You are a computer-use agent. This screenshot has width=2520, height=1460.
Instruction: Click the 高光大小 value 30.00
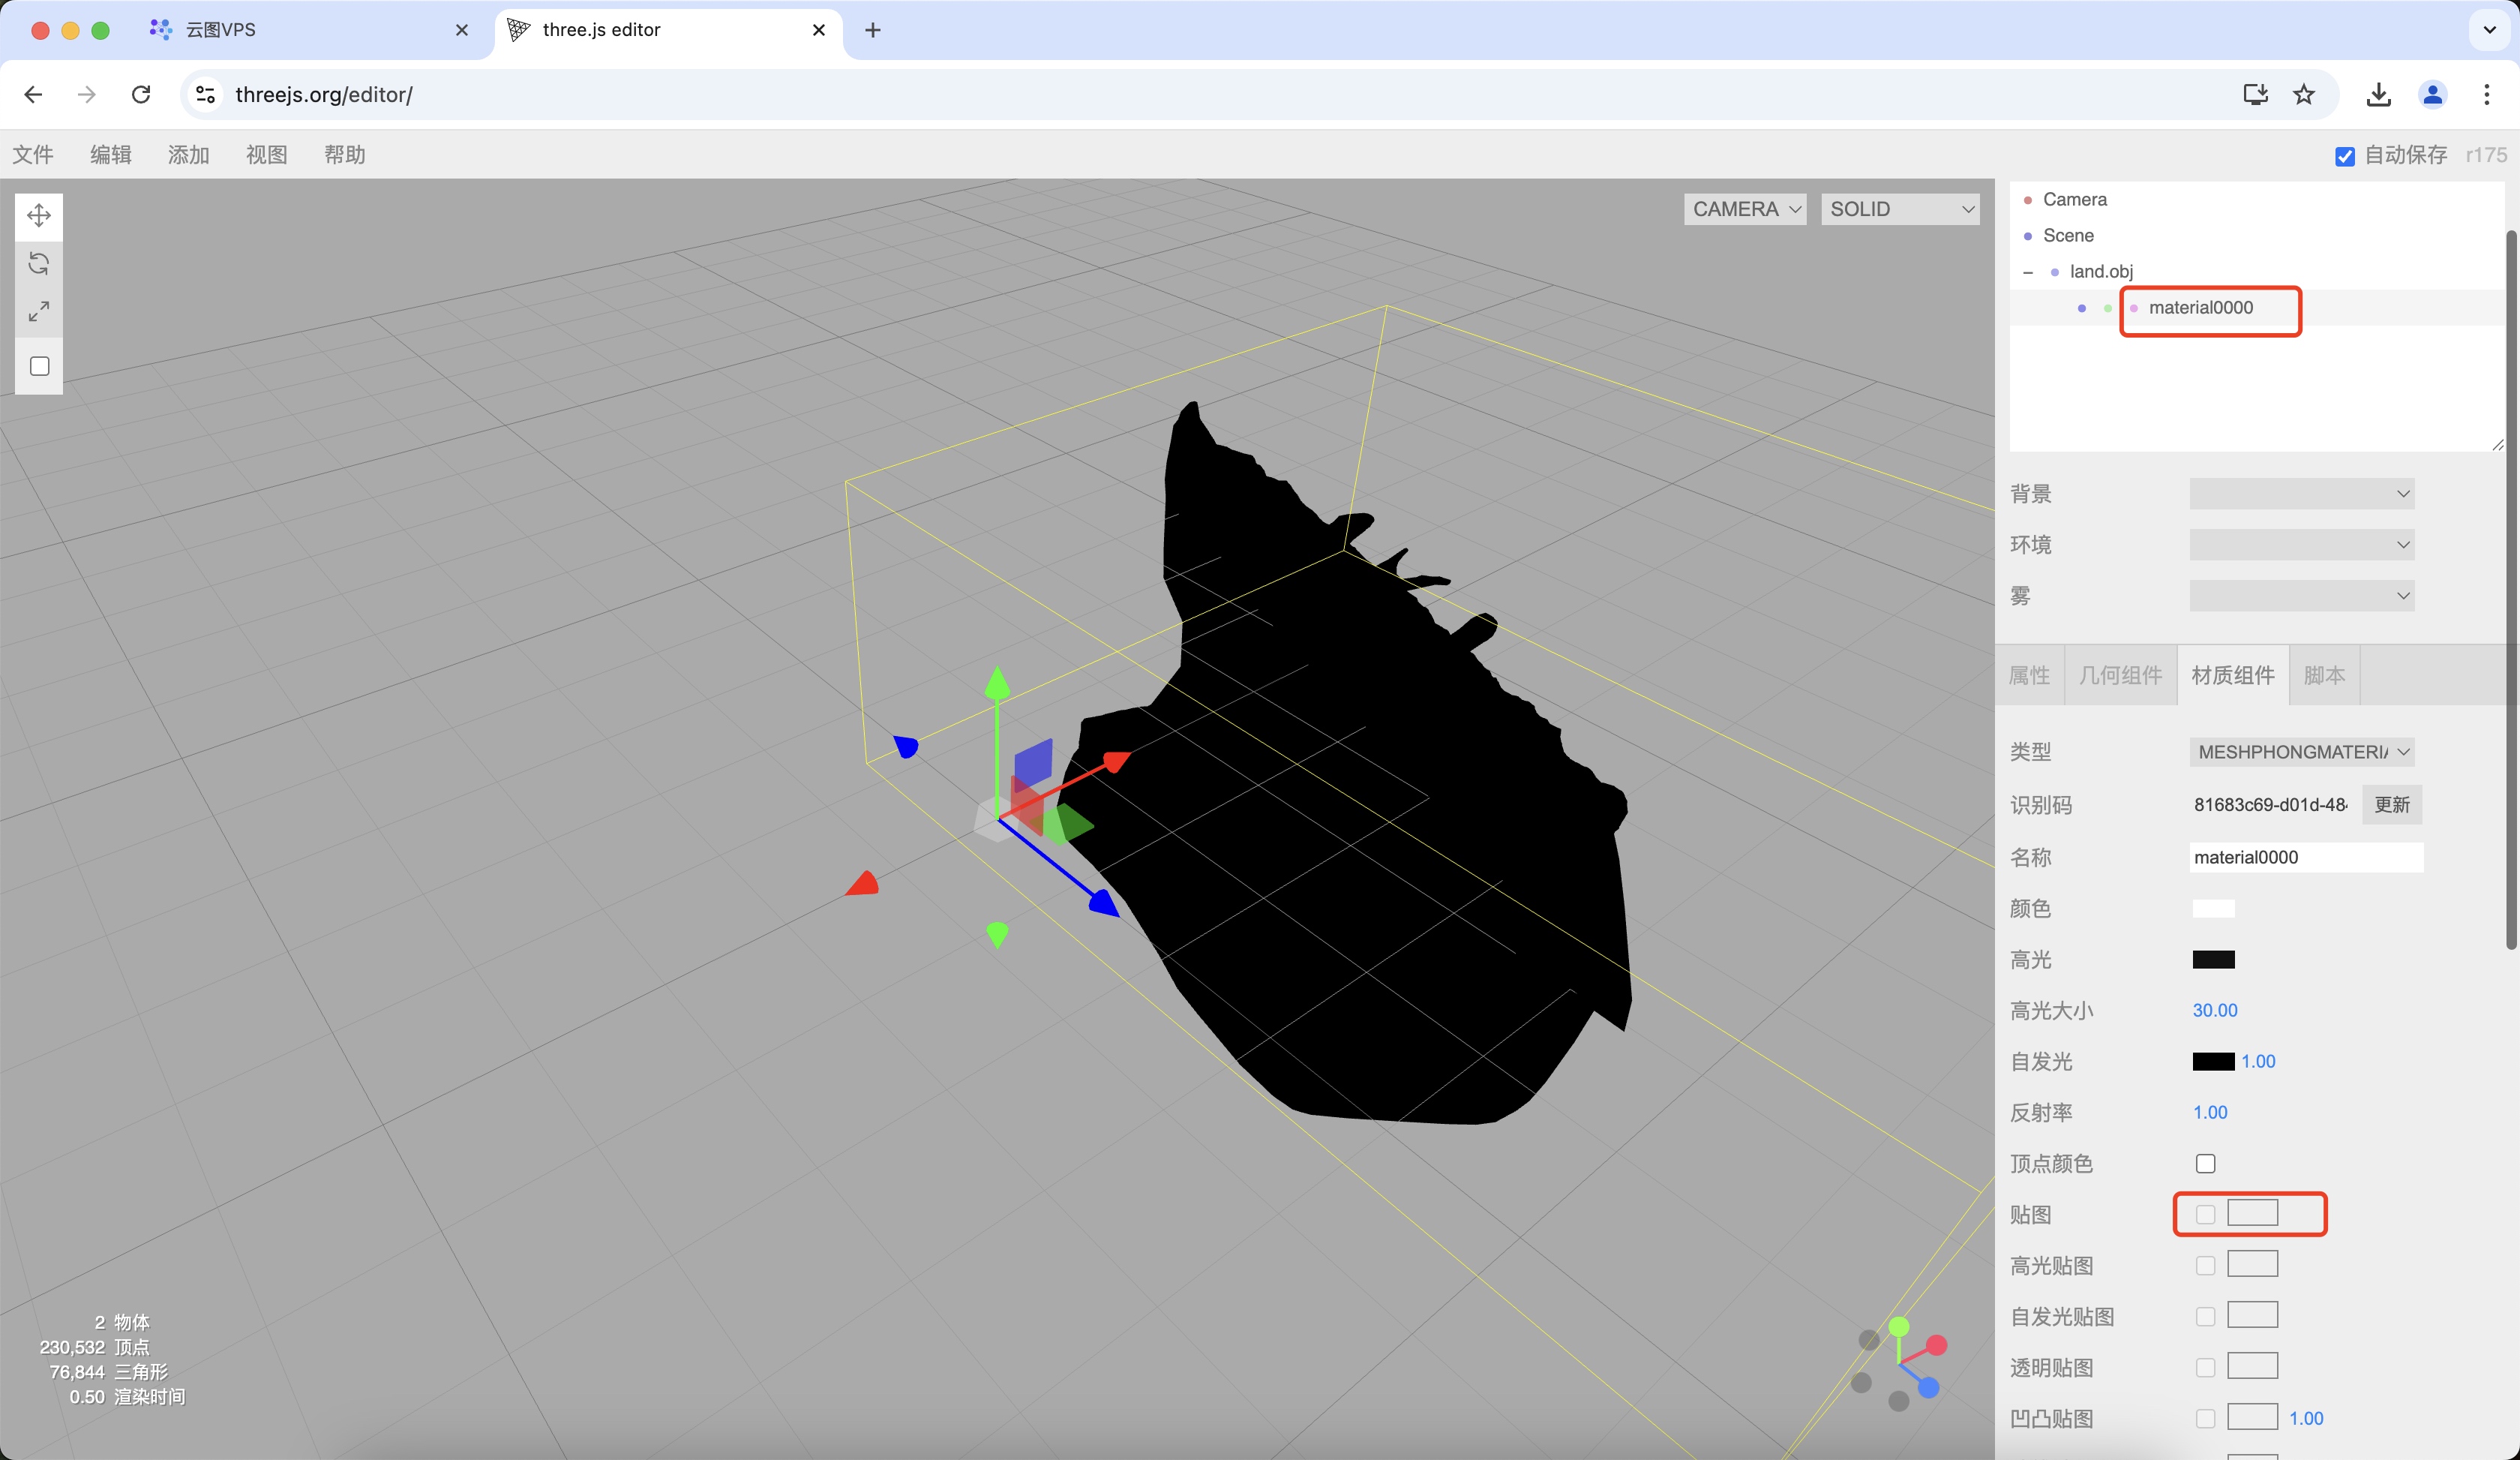2215,1010
